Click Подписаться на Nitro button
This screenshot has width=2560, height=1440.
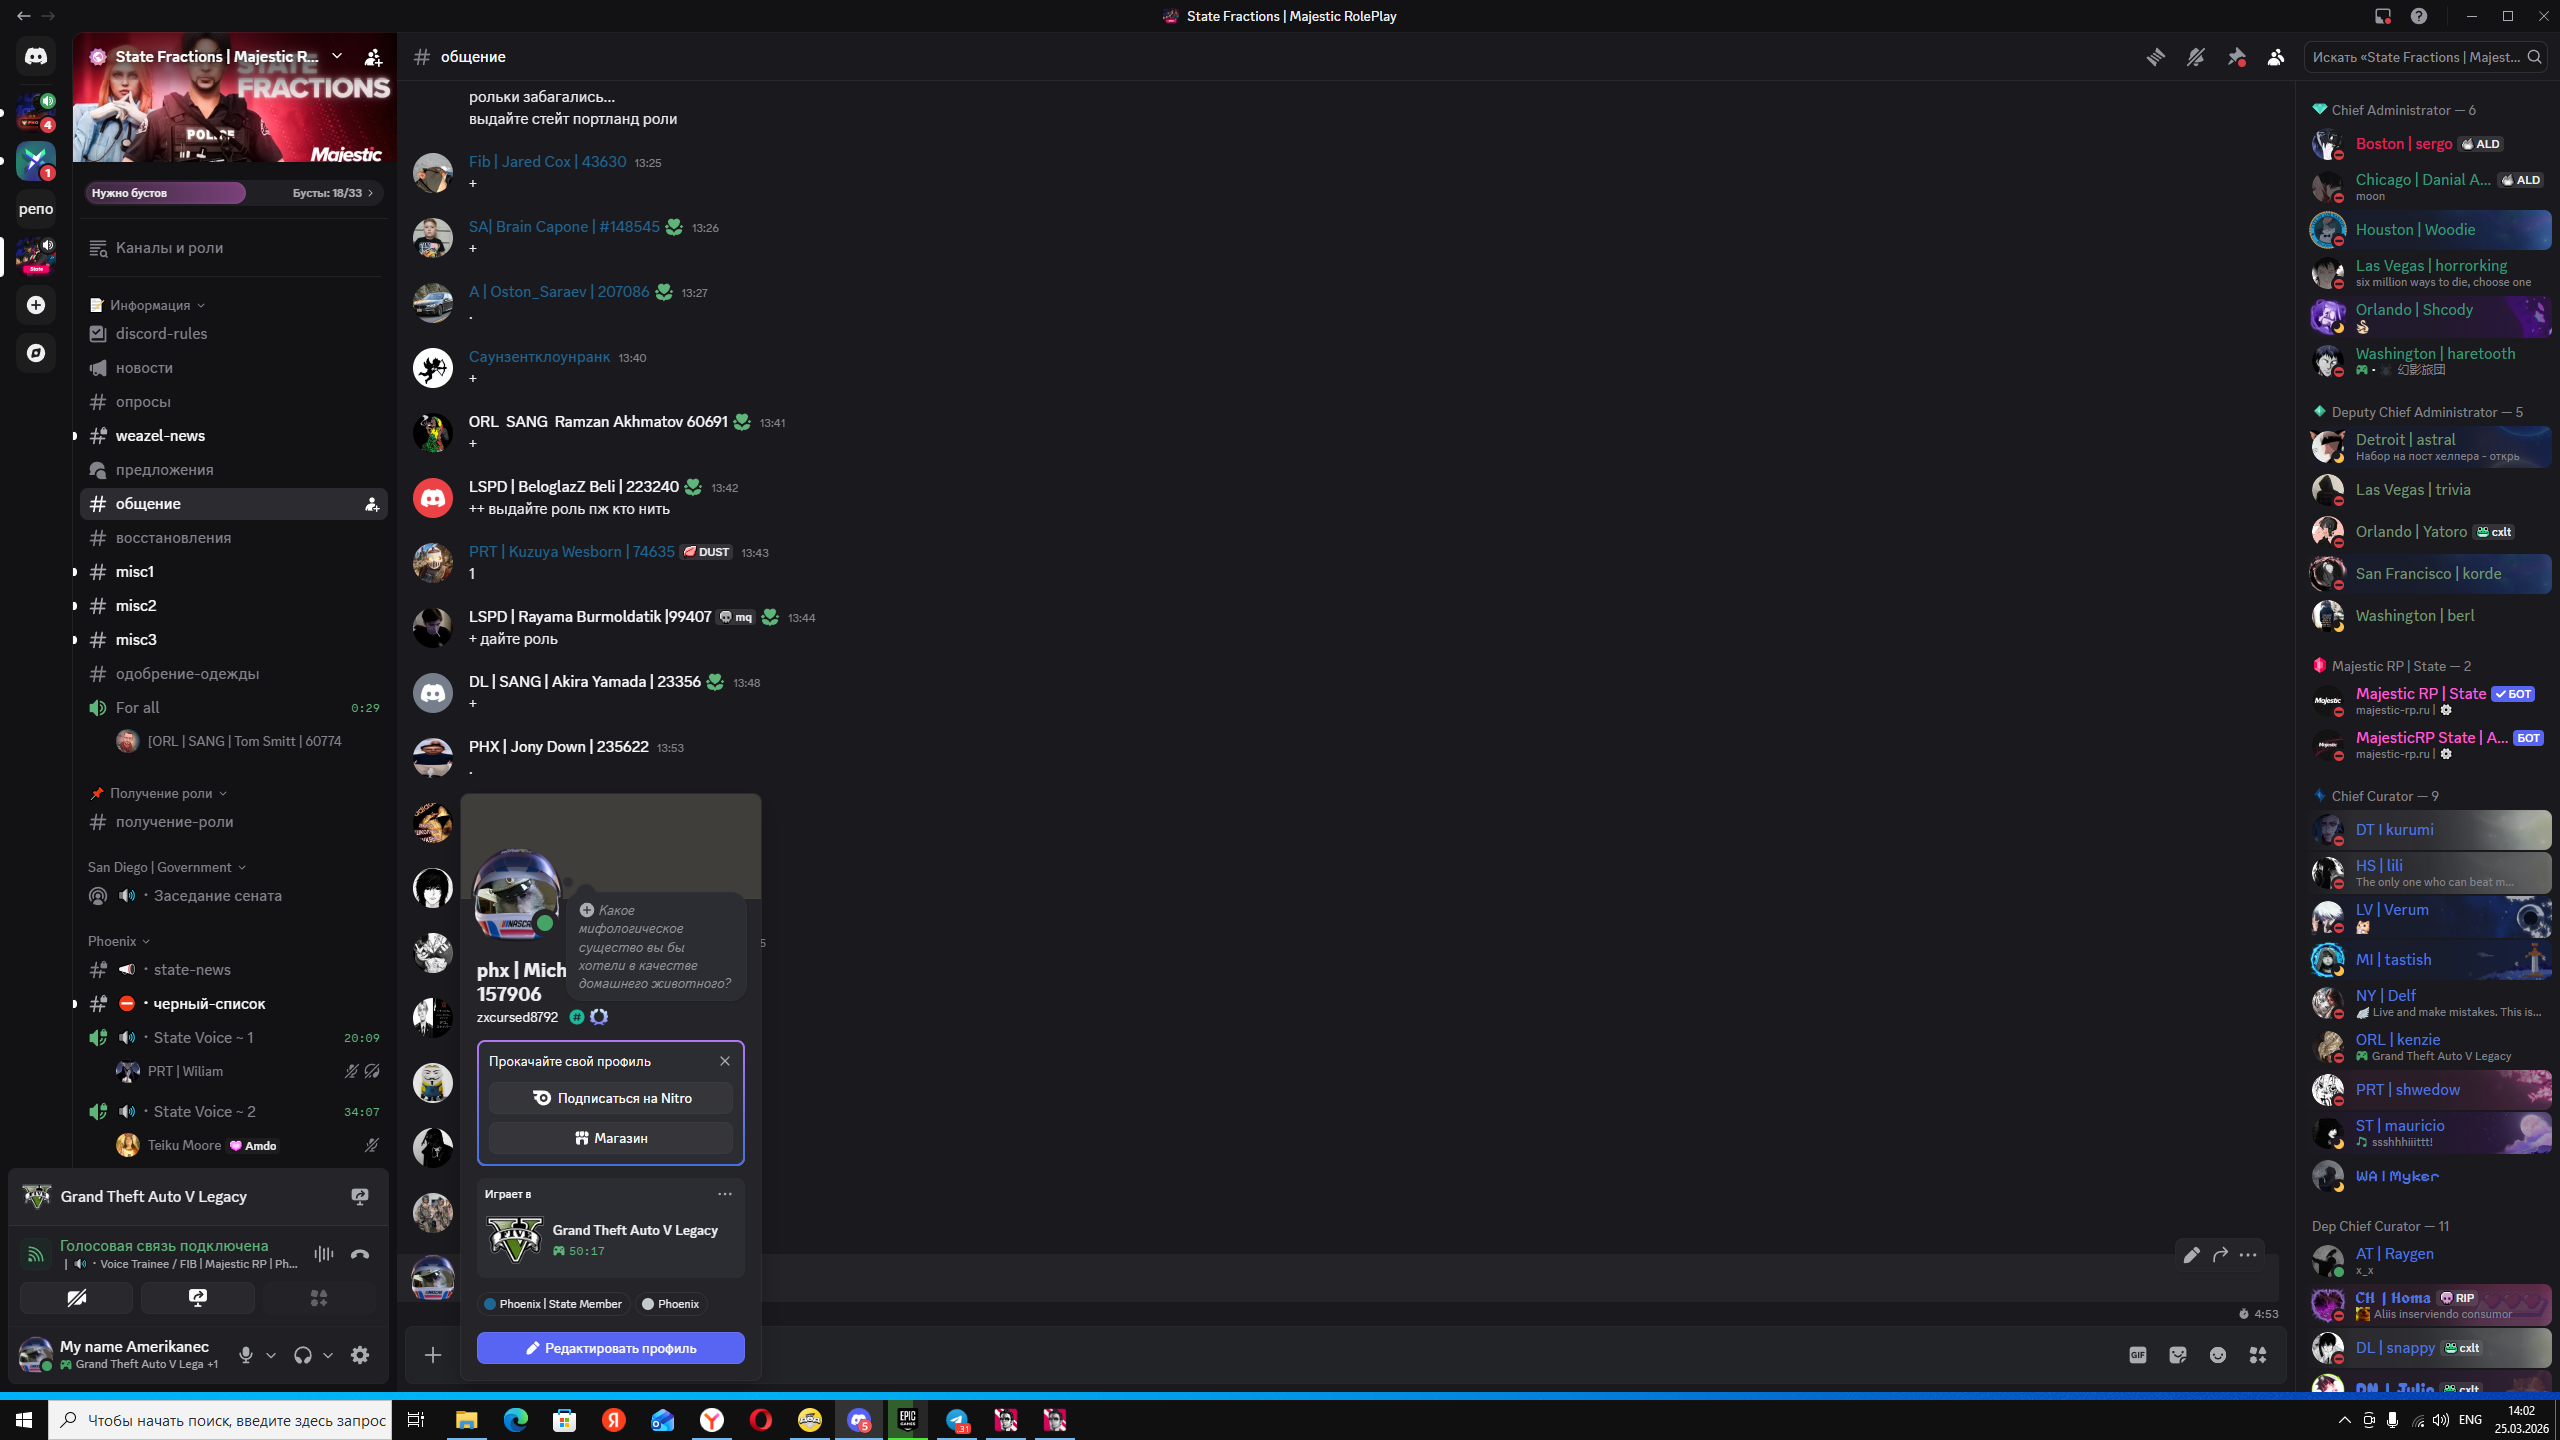pyautogui.click(x=610, y=1098)
